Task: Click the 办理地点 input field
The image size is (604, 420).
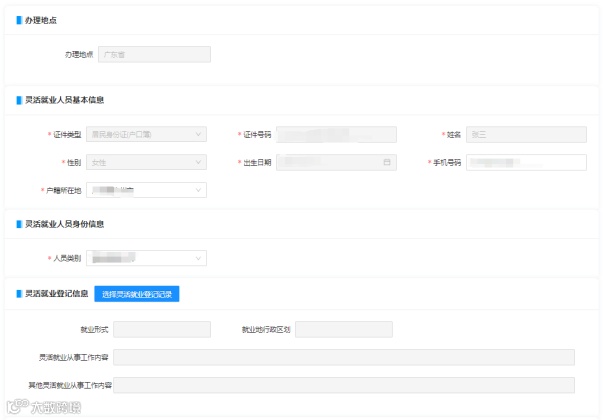Action: pos(154,54)
